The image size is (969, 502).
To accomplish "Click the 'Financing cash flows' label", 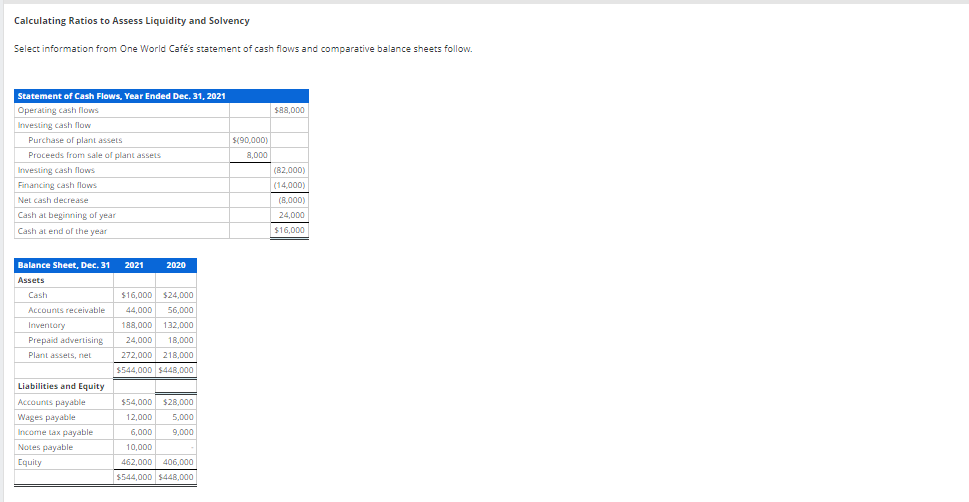I will (x=57, y=185).
